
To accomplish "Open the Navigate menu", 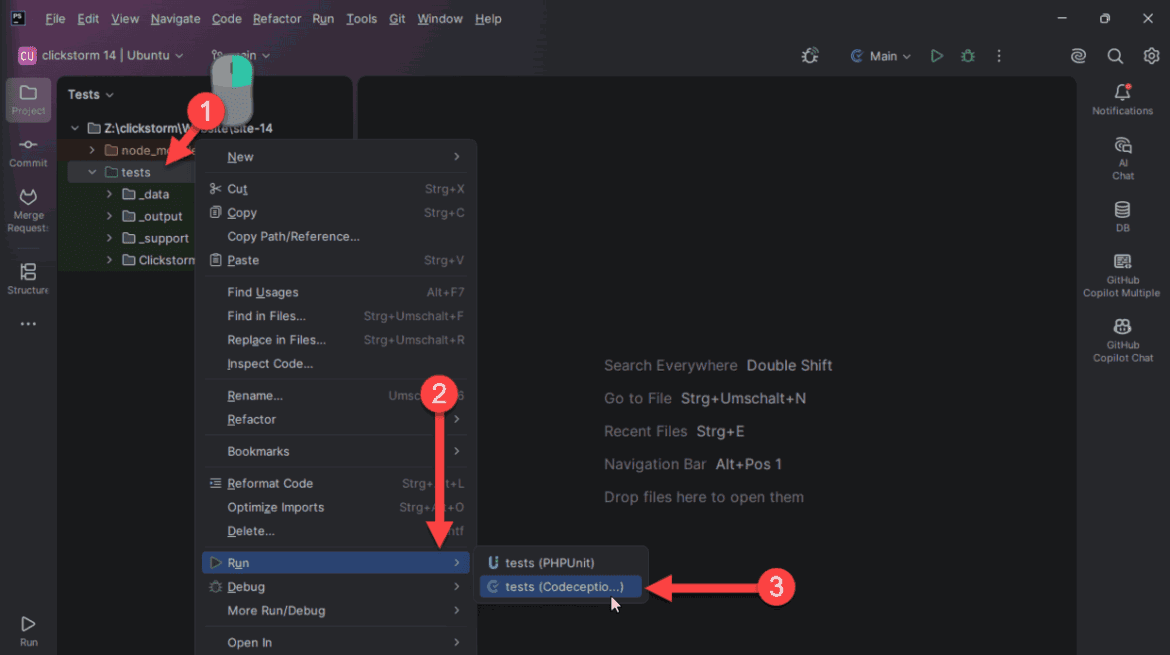I will (175, 19).
